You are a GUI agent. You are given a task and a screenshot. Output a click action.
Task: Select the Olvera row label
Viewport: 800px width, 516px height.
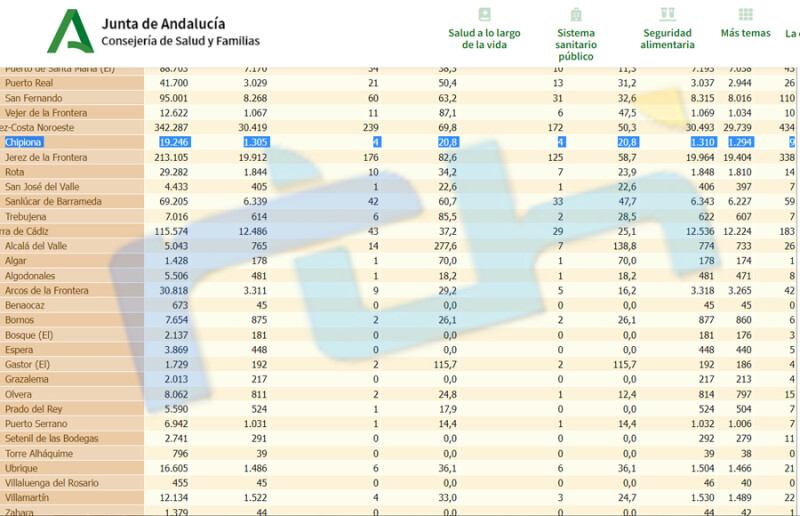(18, 395)
